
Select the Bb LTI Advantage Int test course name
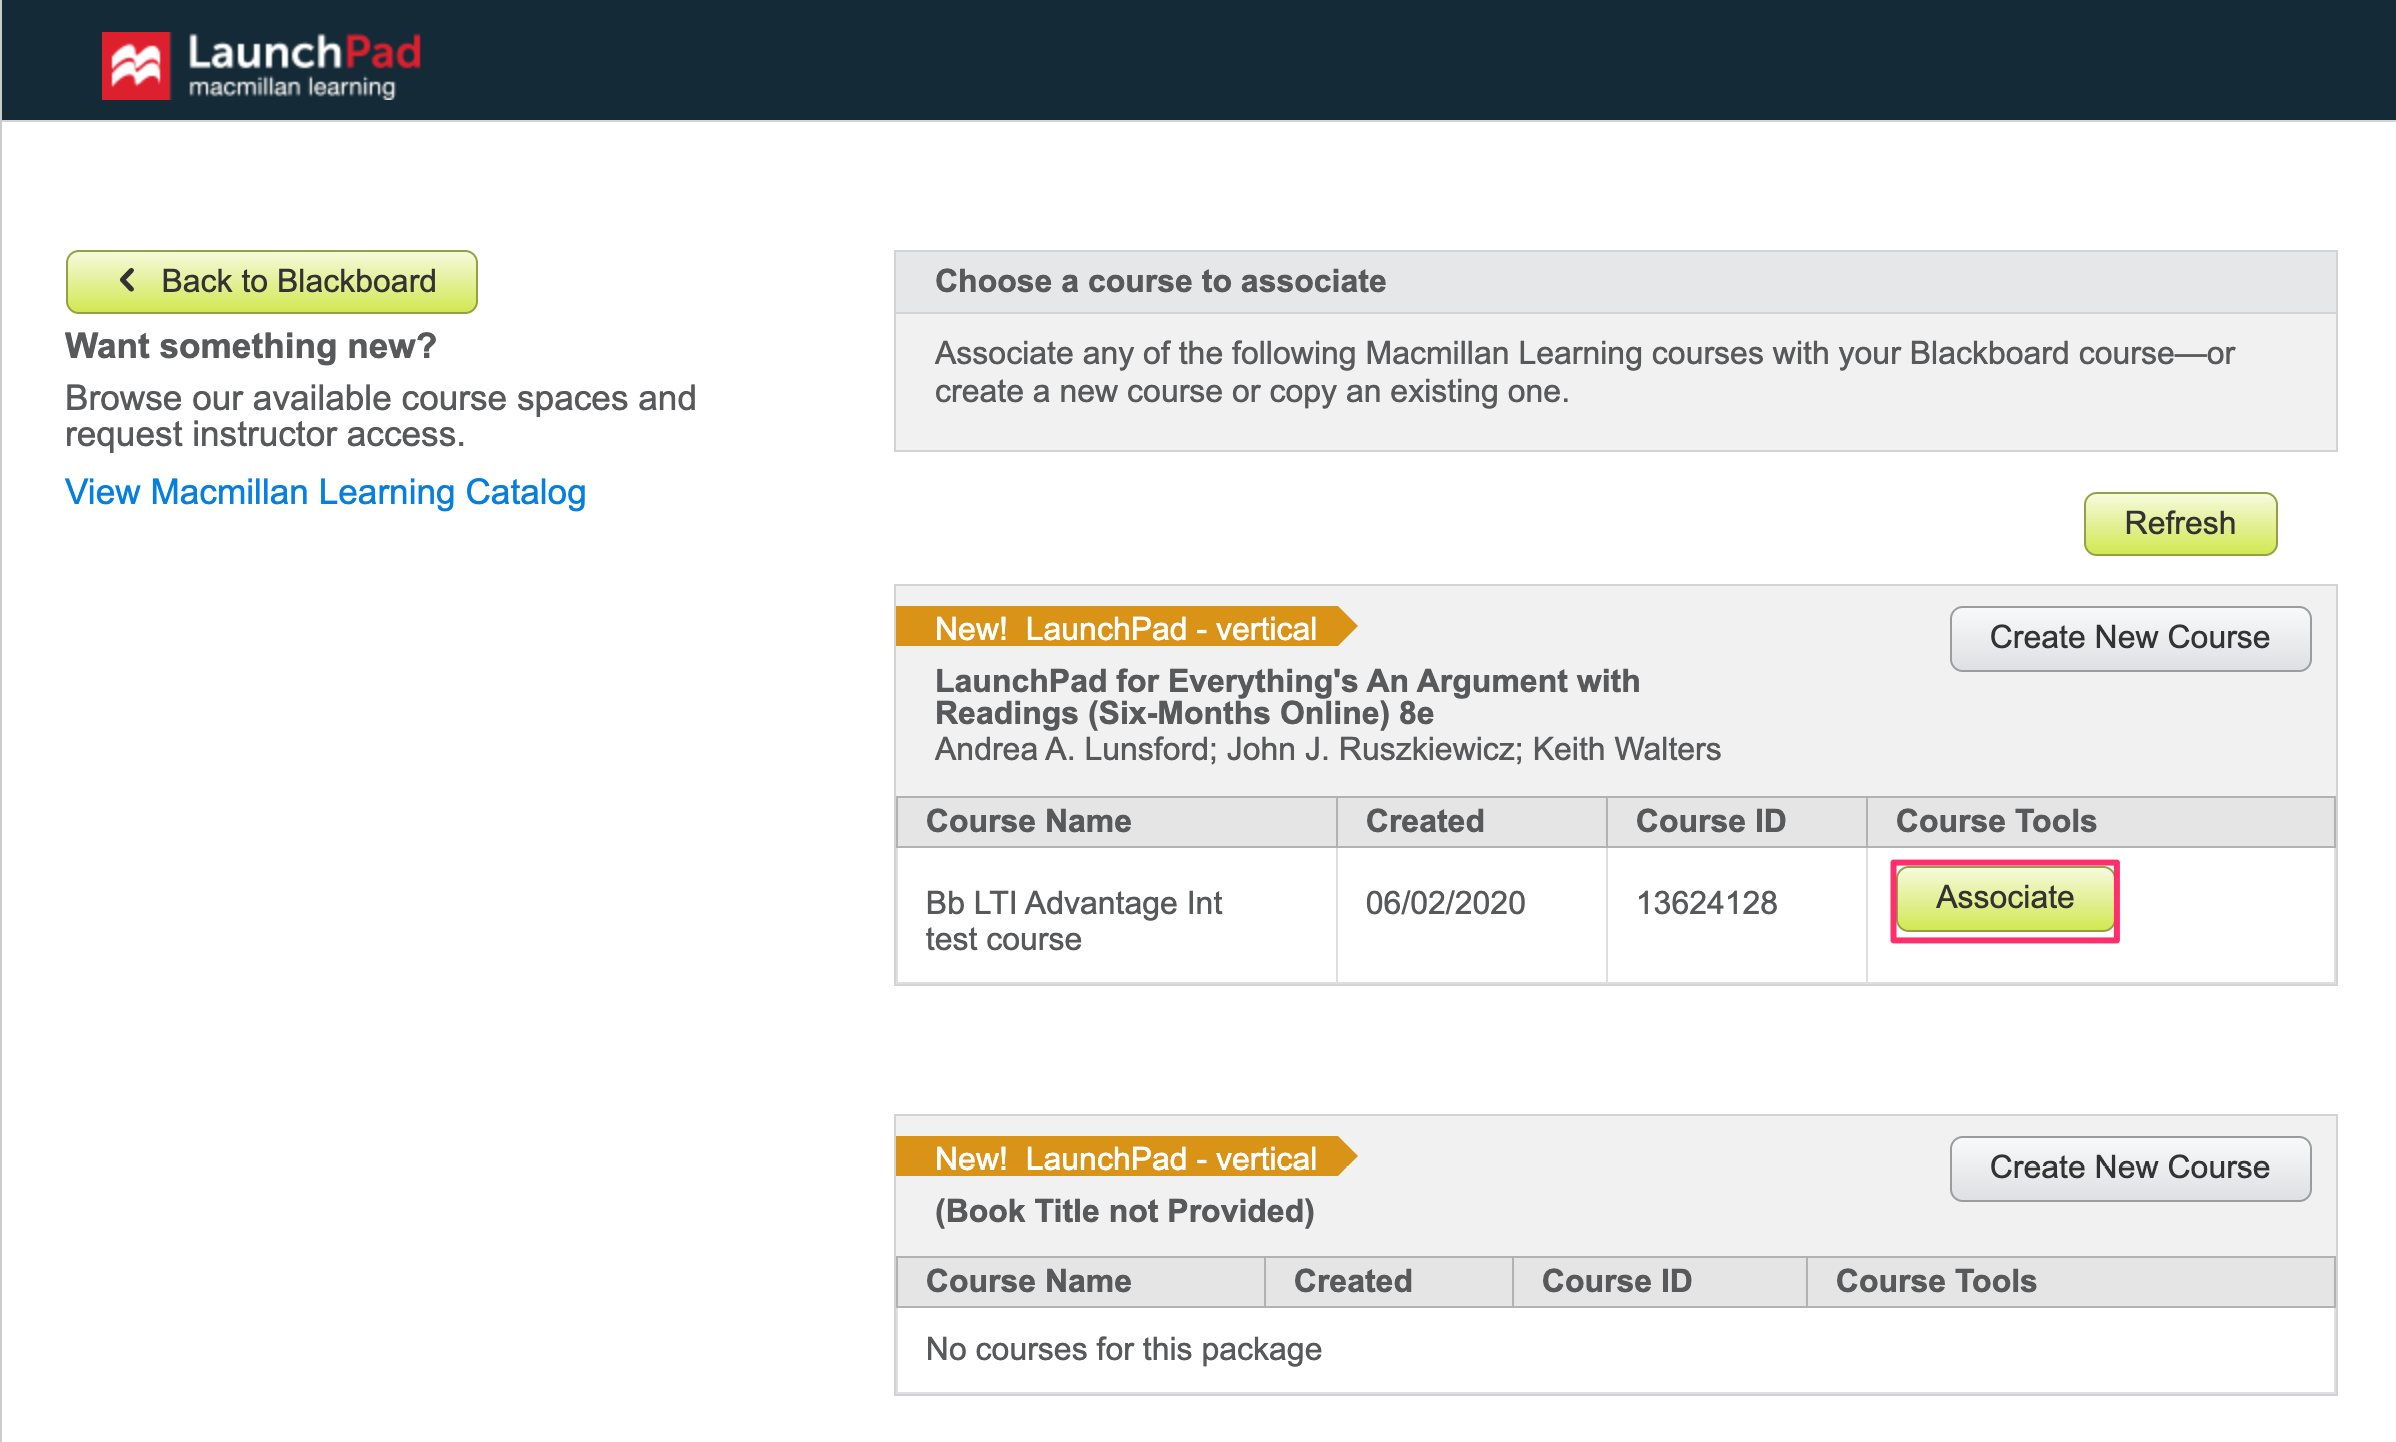pos(1074,920)
